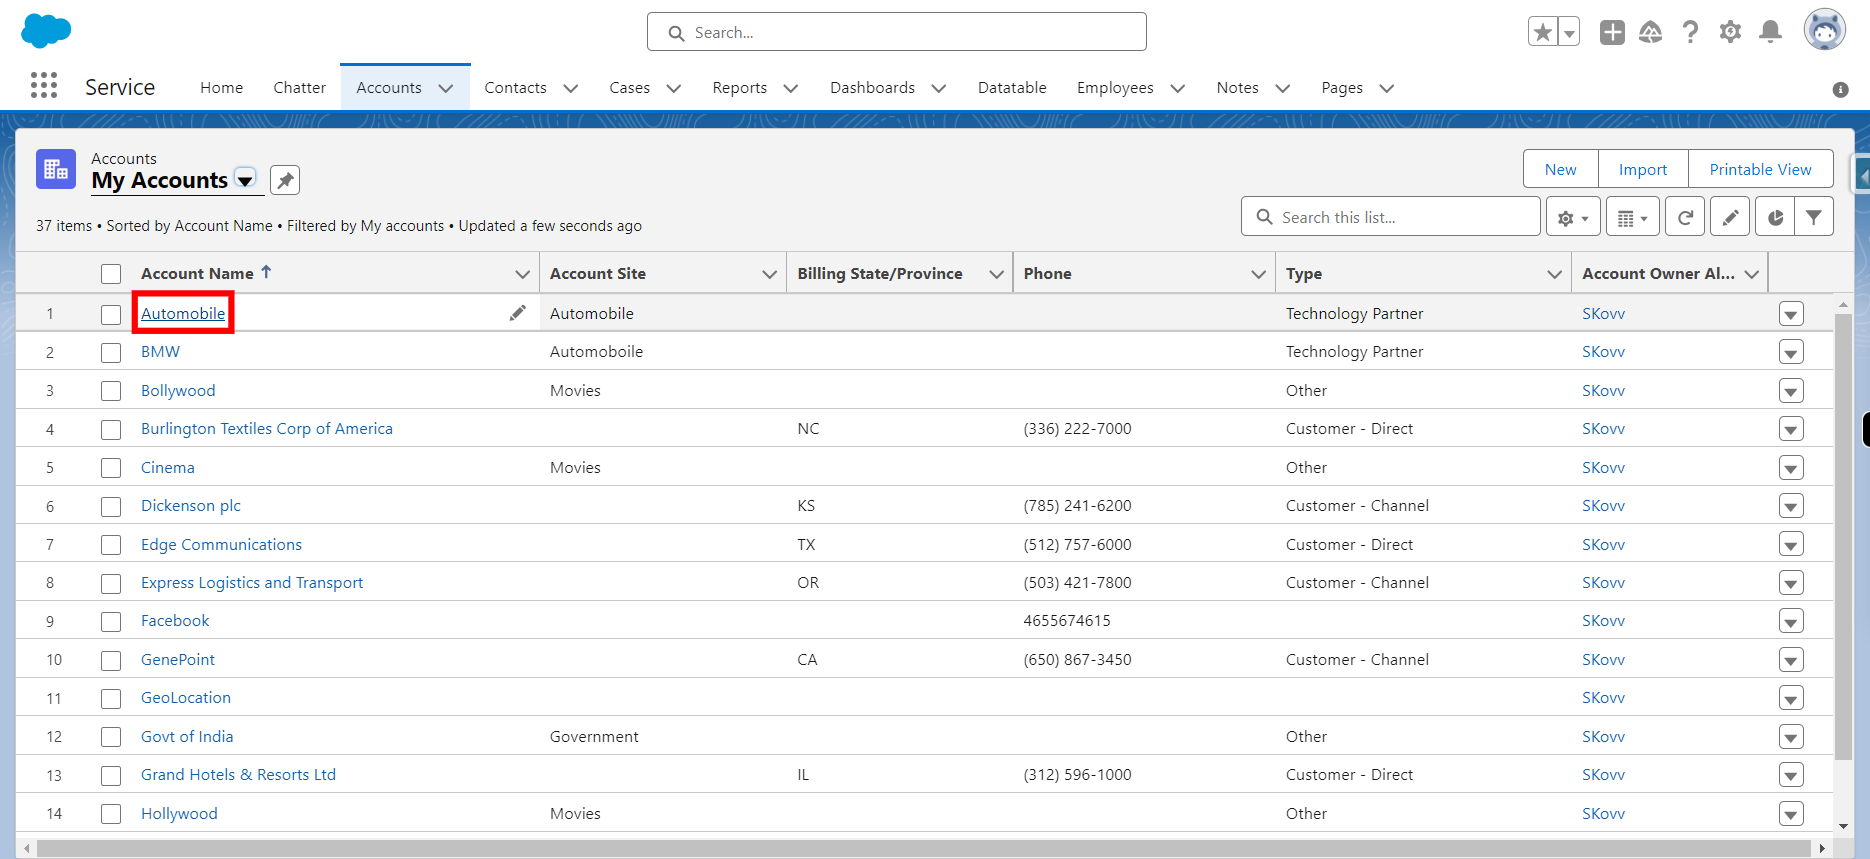Expand the Contacts tab dropdown chevron
This screenshot has height=859, width=1870.
click(571, 88)
